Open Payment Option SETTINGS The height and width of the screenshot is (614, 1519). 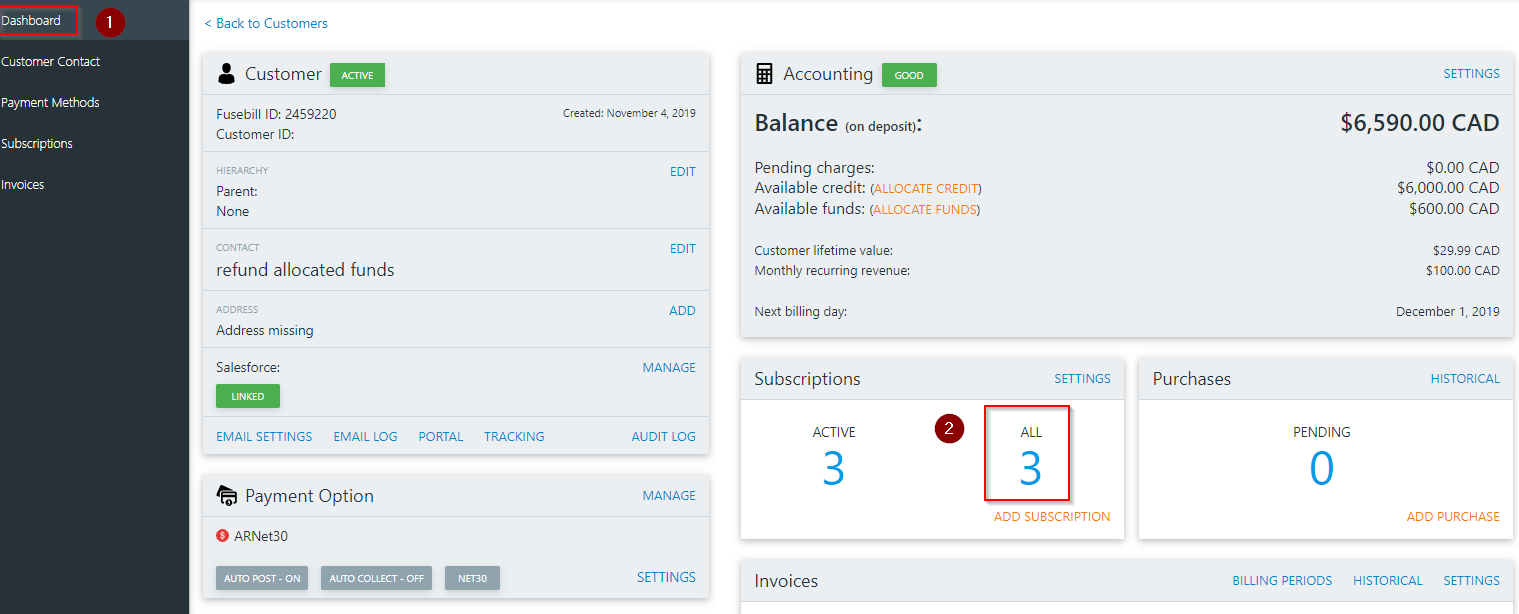point(666,577)
